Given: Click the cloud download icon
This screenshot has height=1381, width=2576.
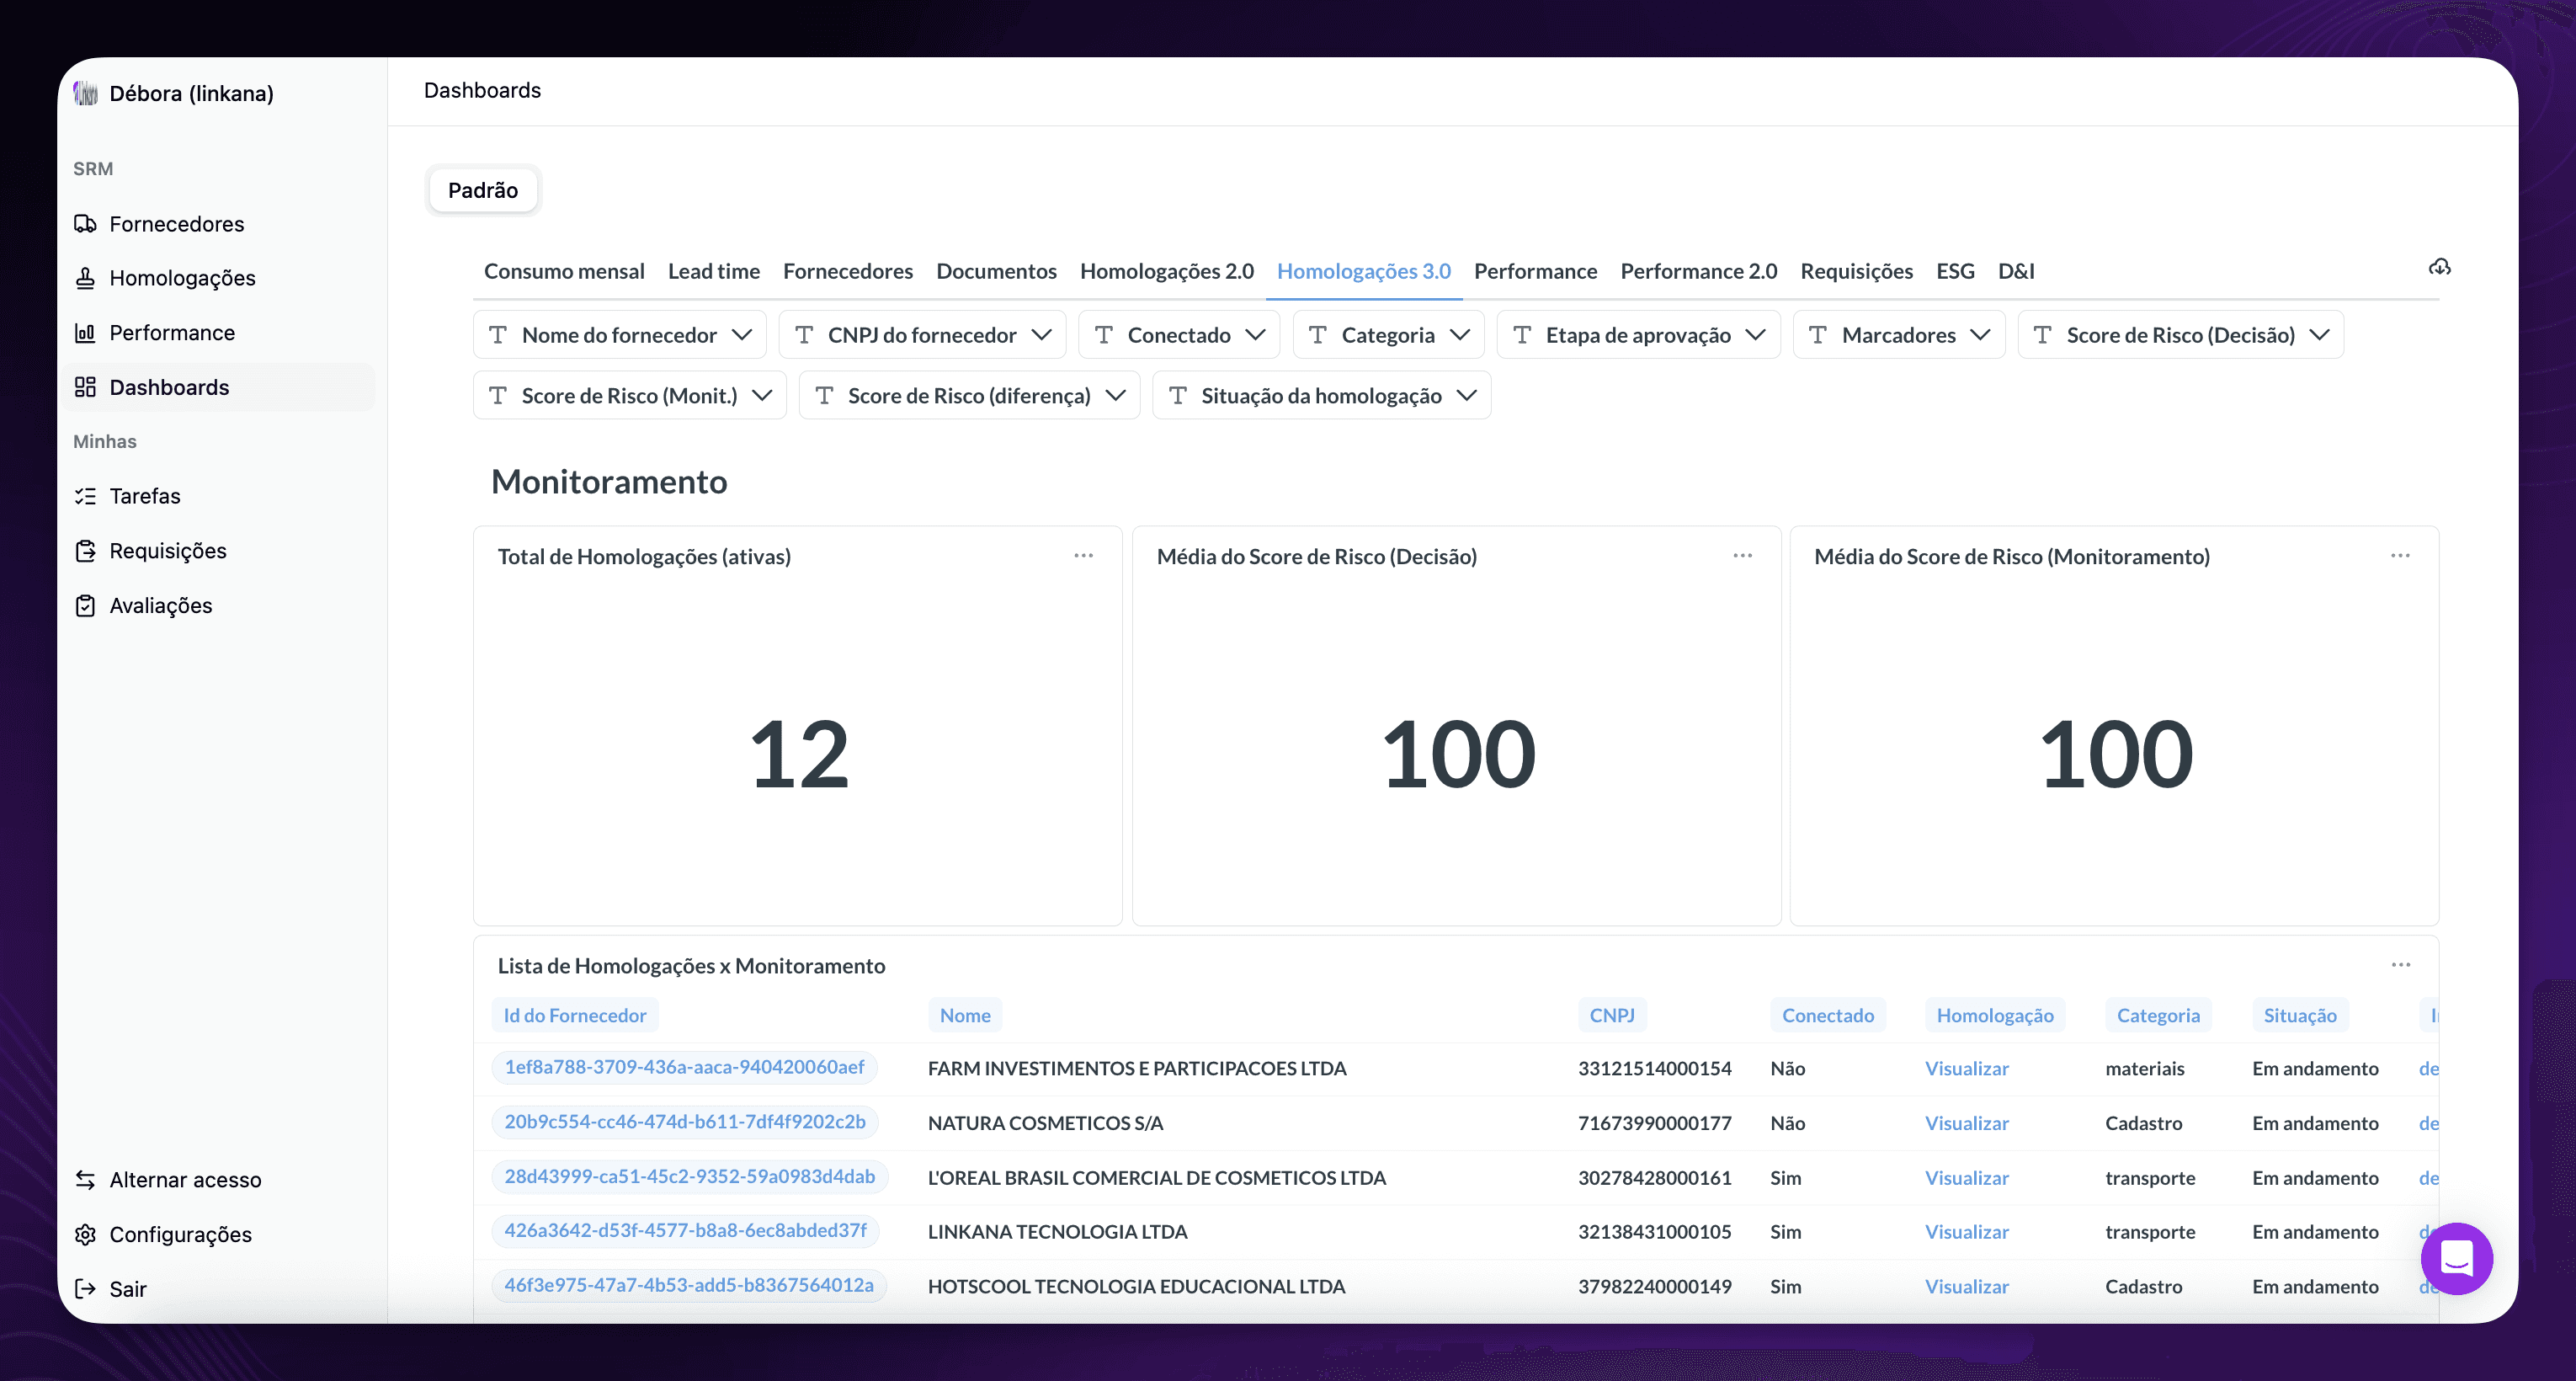Looking at the screenshot, I should (x=2439, y=268).
